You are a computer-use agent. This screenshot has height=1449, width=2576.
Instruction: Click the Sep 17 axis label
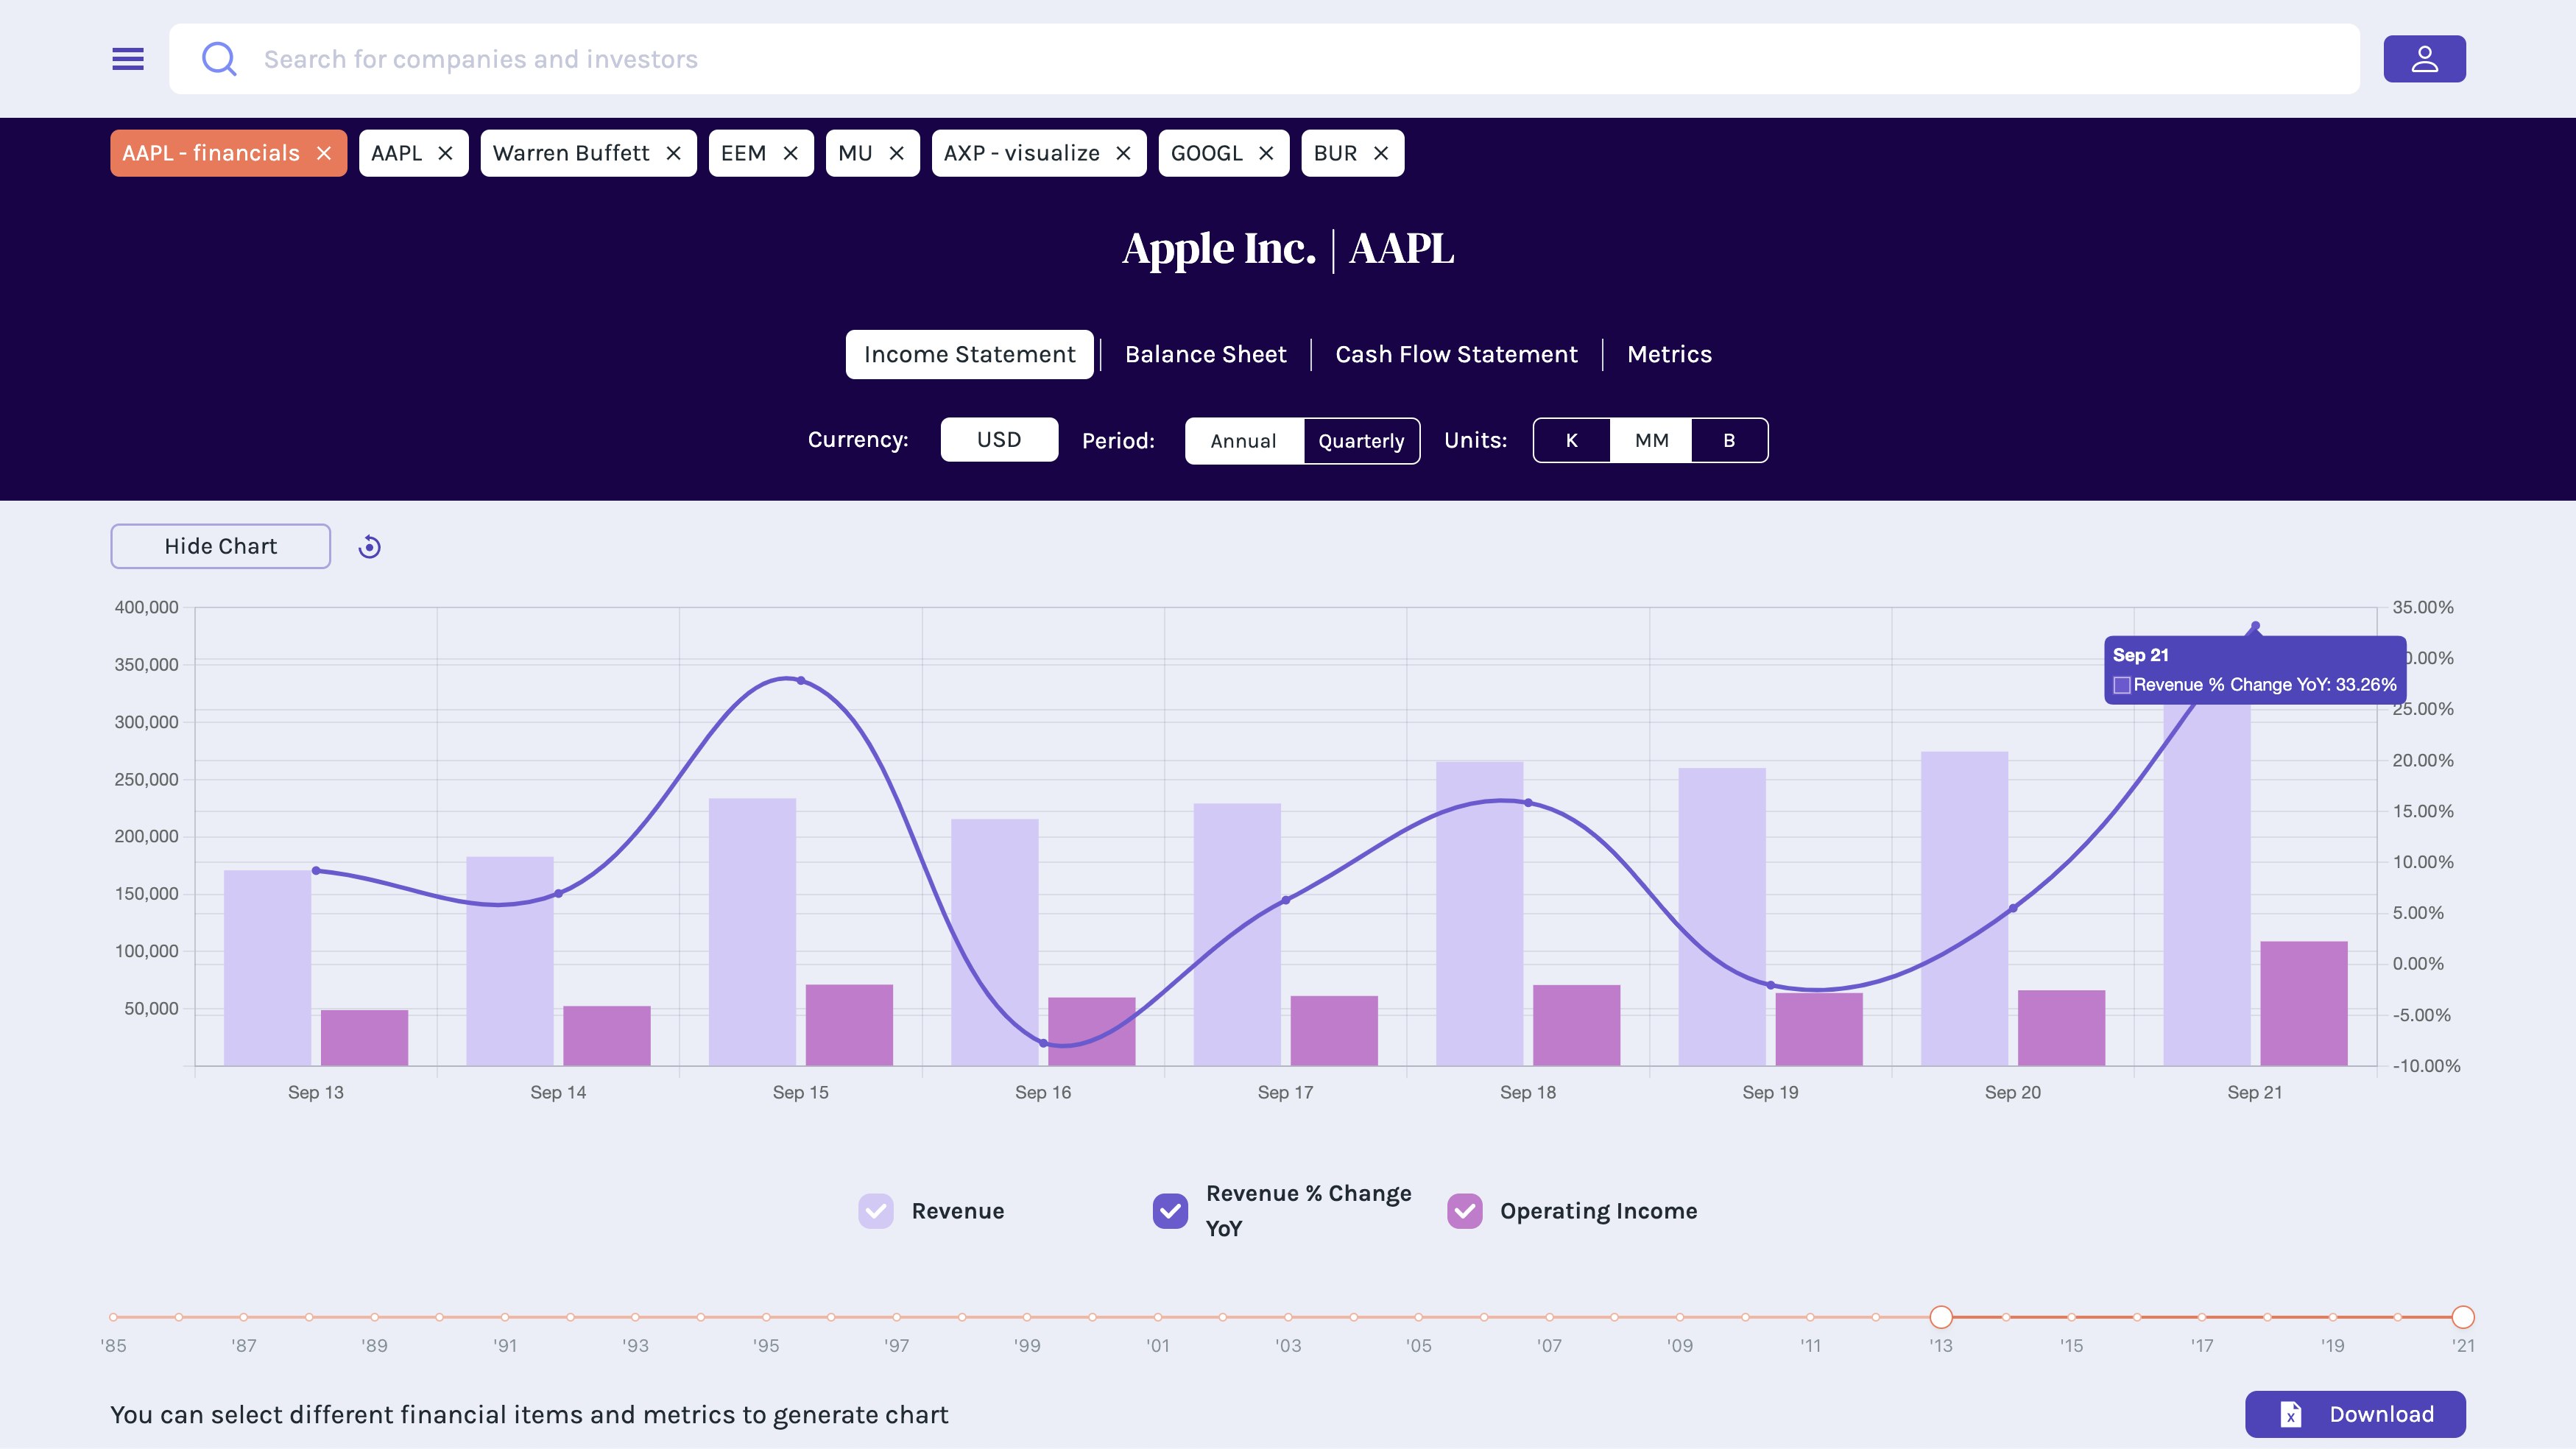point(1285,1092)
